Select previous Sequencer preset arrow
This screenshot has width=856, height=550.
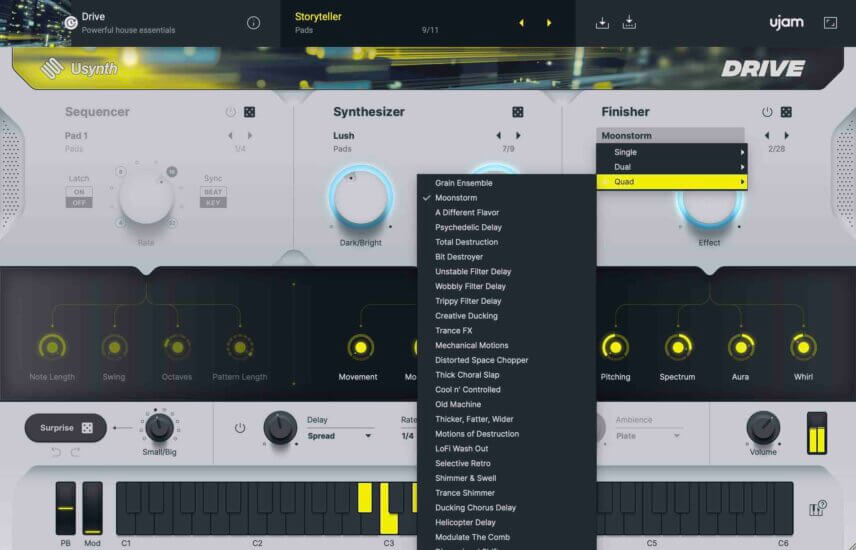coord(230,135)
